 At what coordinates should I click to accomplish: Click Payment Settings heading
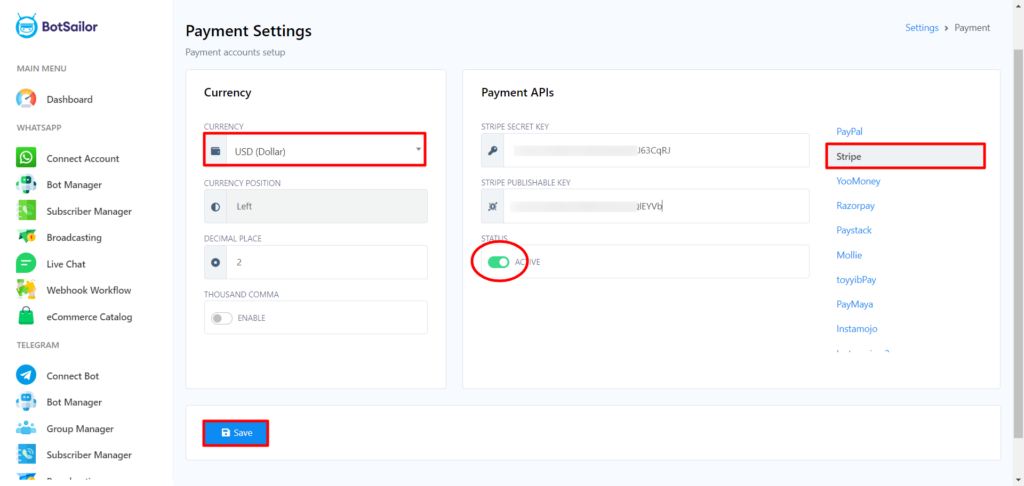click(x=248, y=31)
